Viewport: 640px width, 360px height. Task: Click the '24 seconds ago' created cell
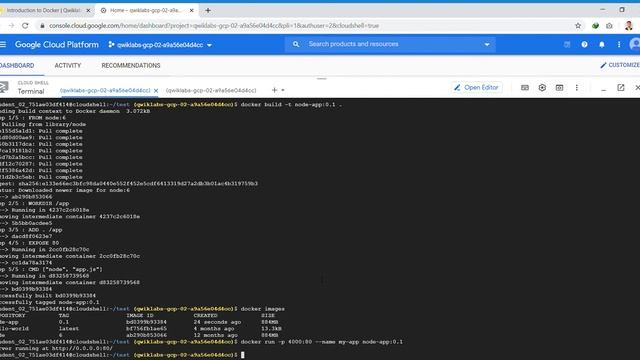click(x=217, y=322)
